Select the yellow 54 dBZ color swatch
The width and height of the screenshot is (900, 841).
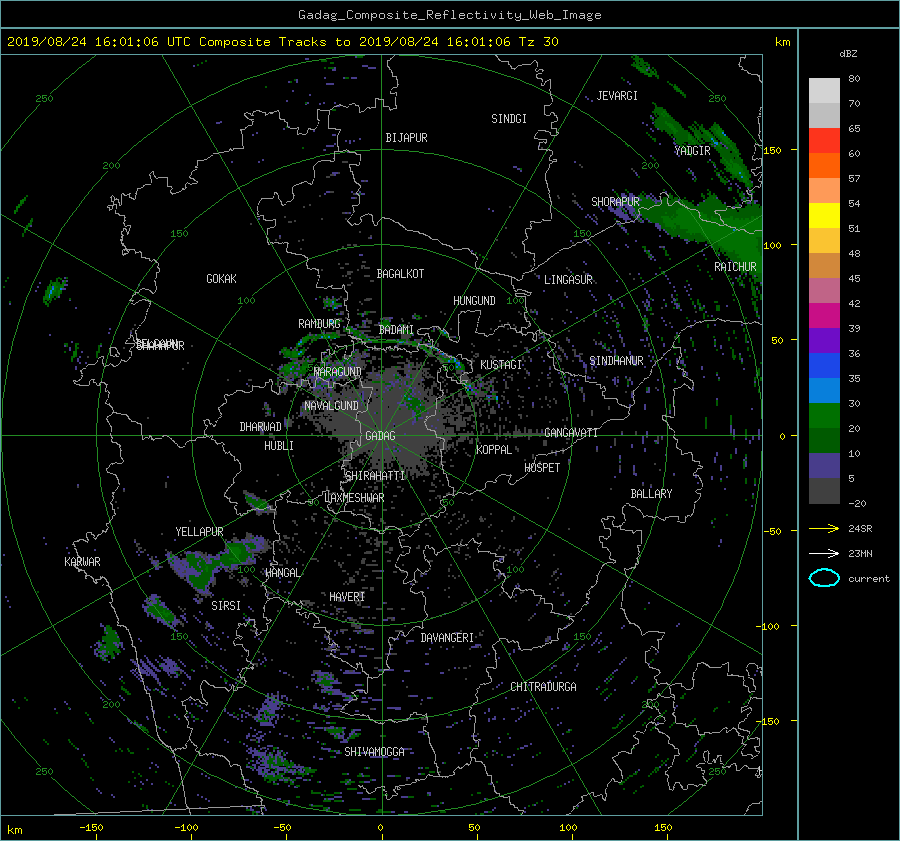[x=824, y=215]
